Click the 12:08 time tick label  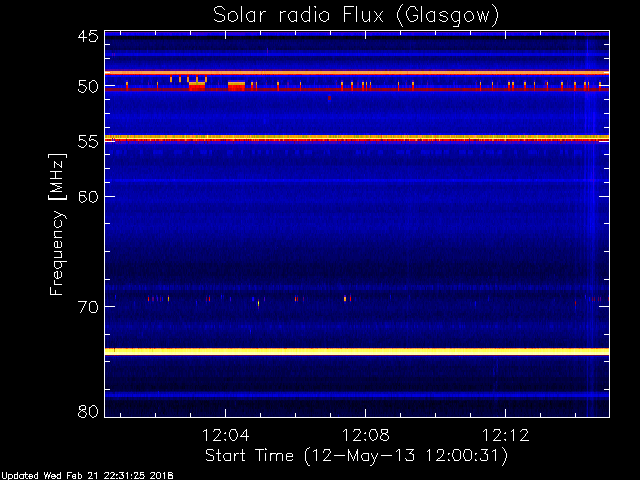365,435
